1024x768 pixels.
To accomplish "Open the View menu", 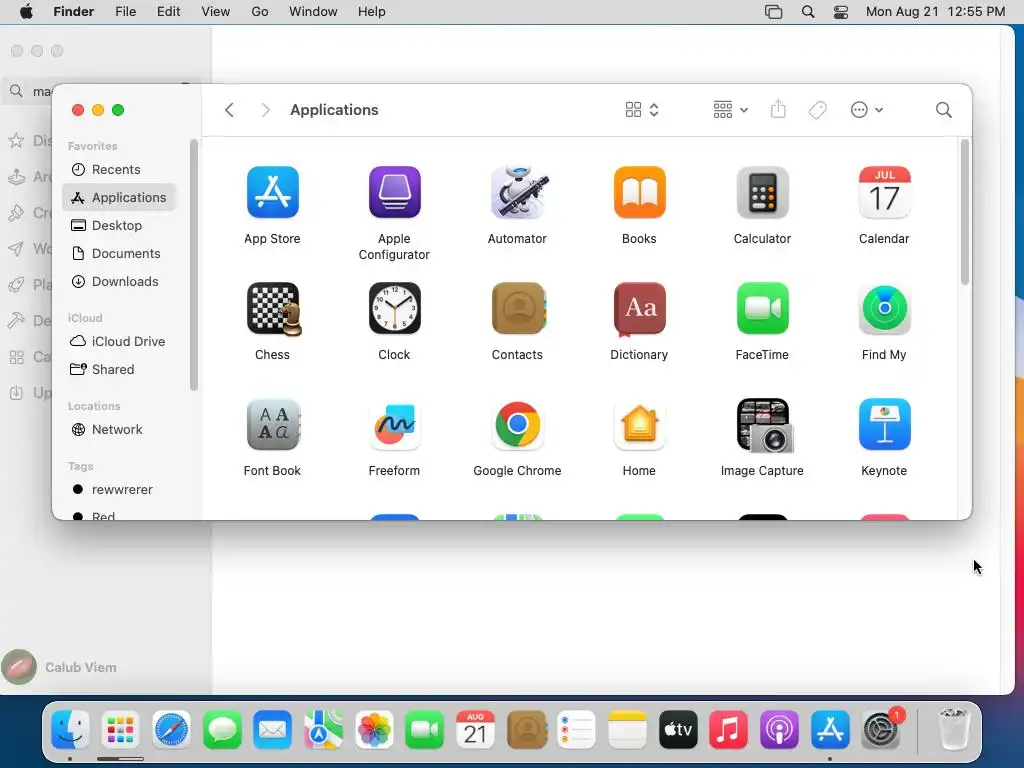I will click(216, 12).
